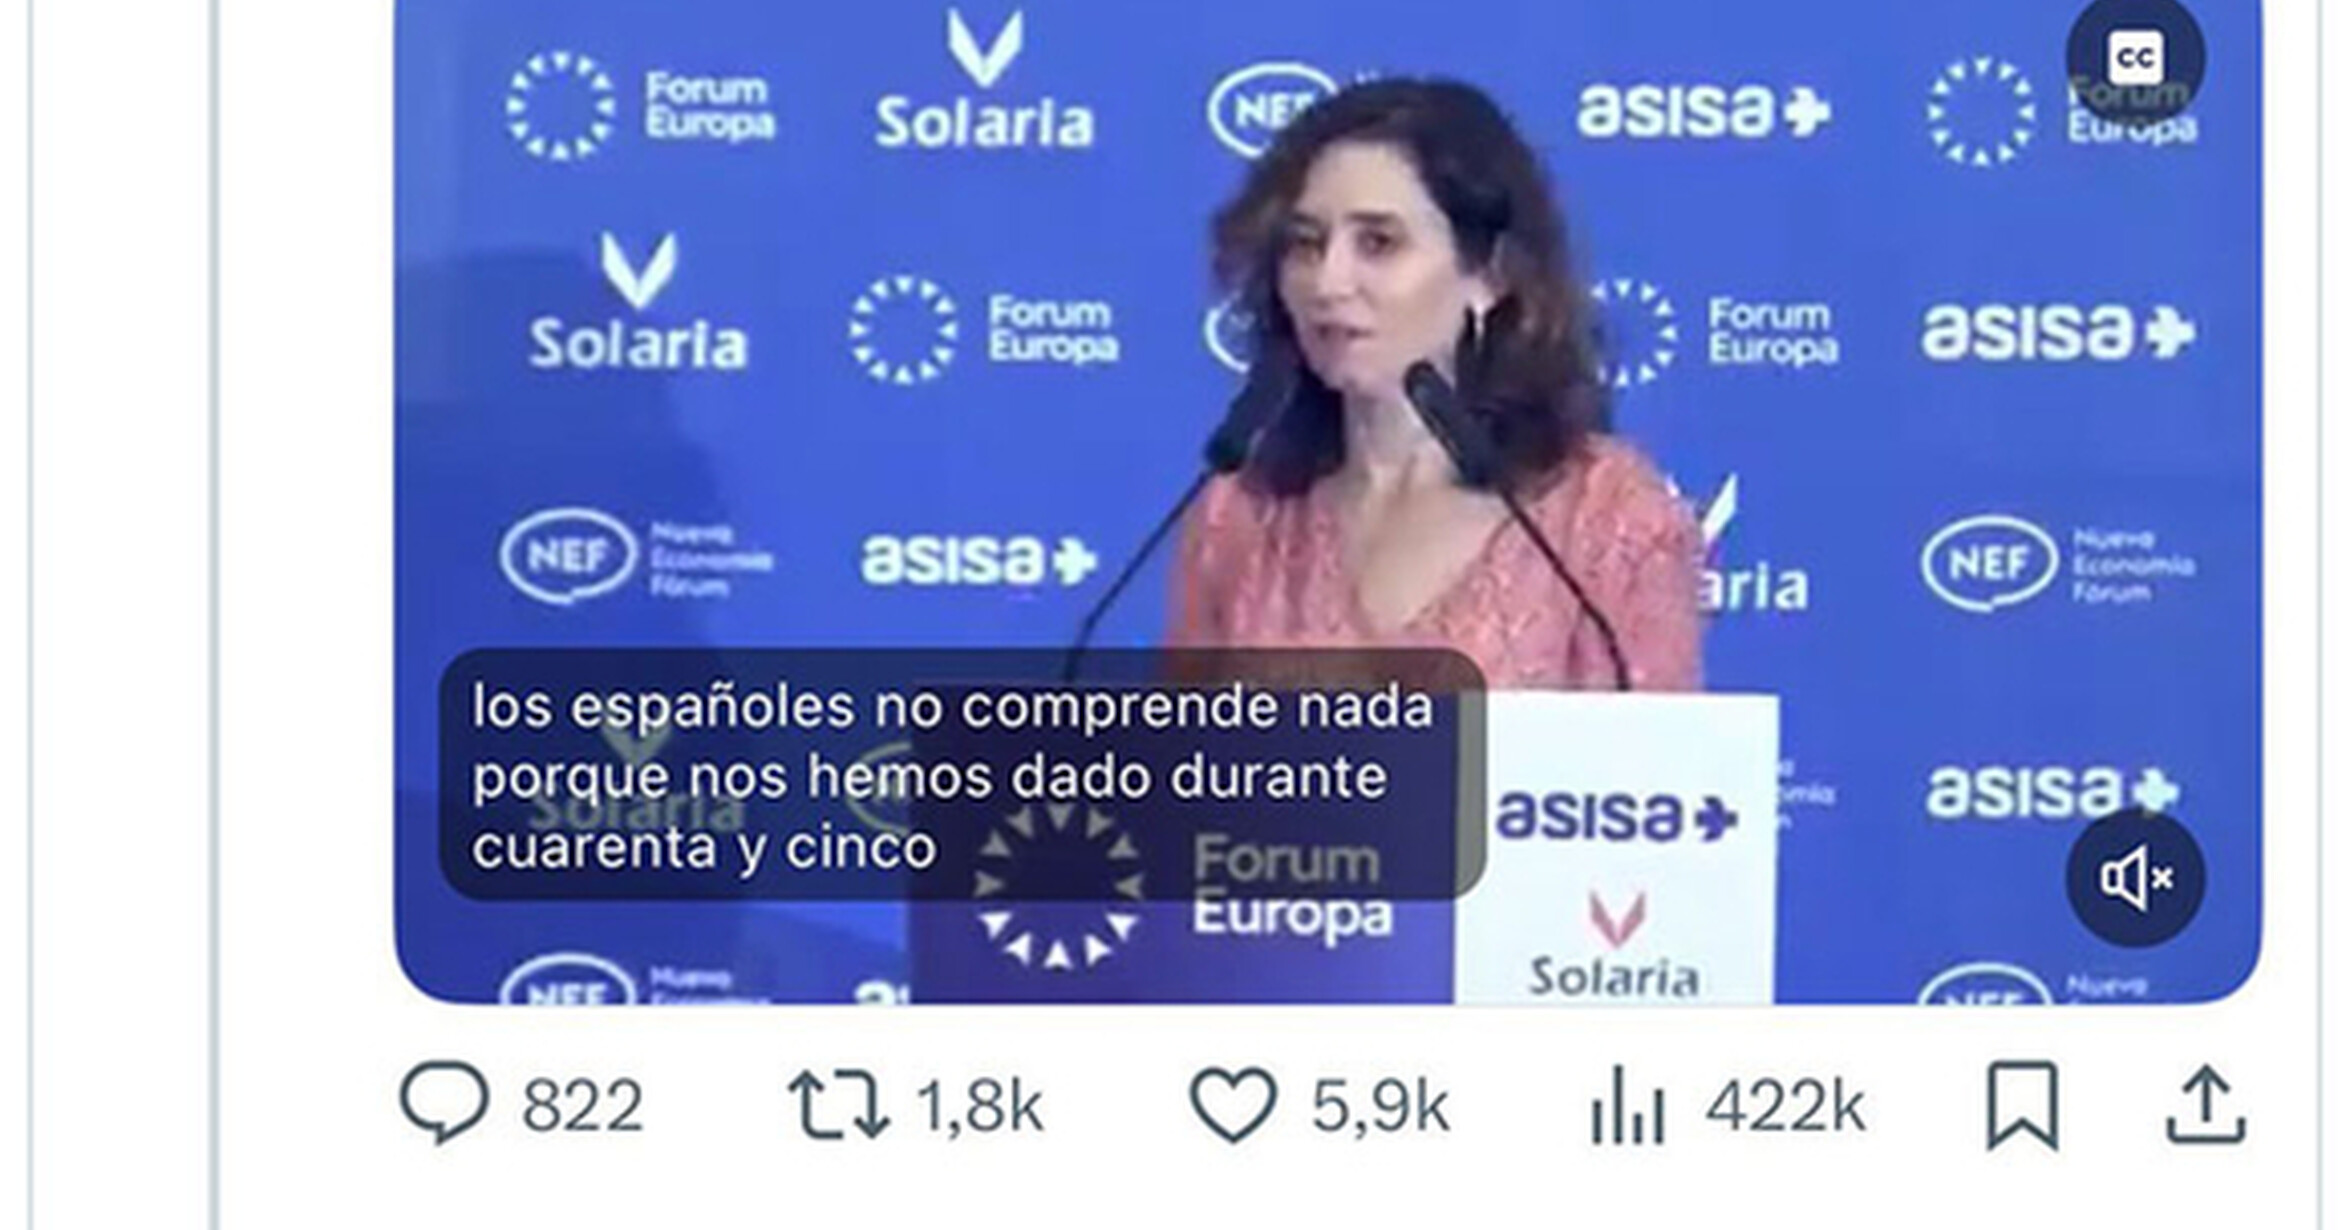The width and height of the screenshot is (2350, 1230).
Task: Click the 422k views count
Action: point(1785,1106)
